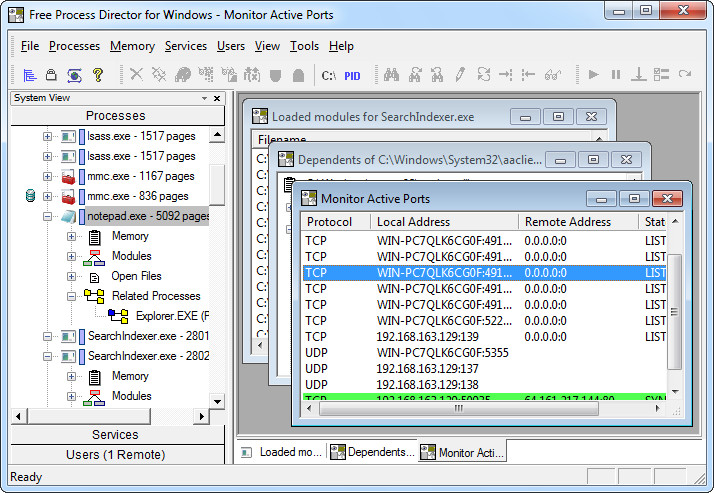Sort ports by the Protocol column header
Viewport: 714px width, 493px height.
click(335, 222)
